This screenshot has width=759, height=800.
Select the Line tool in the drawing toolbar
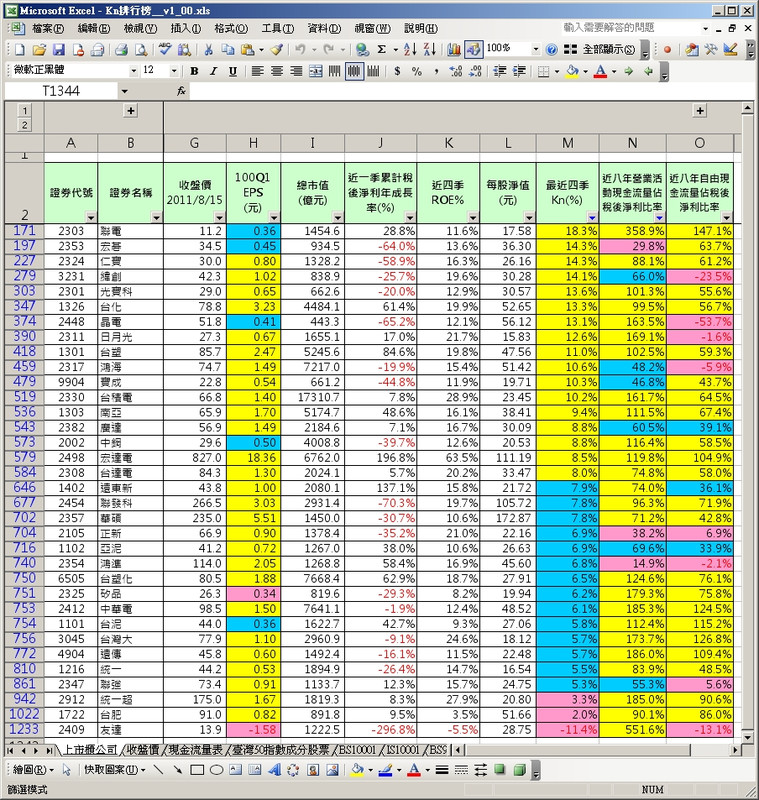click(x=158, y=770)
